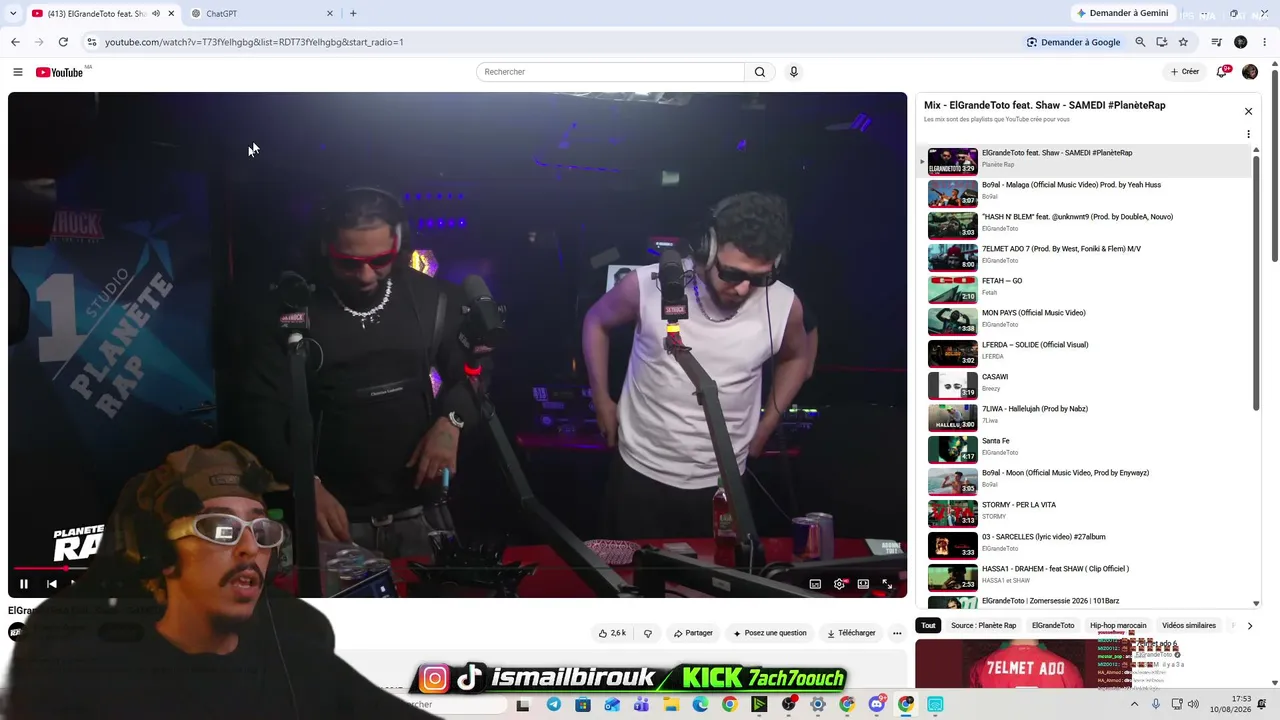Start voice search with the microphone
1280x720 pixels.
click(794, 72)
